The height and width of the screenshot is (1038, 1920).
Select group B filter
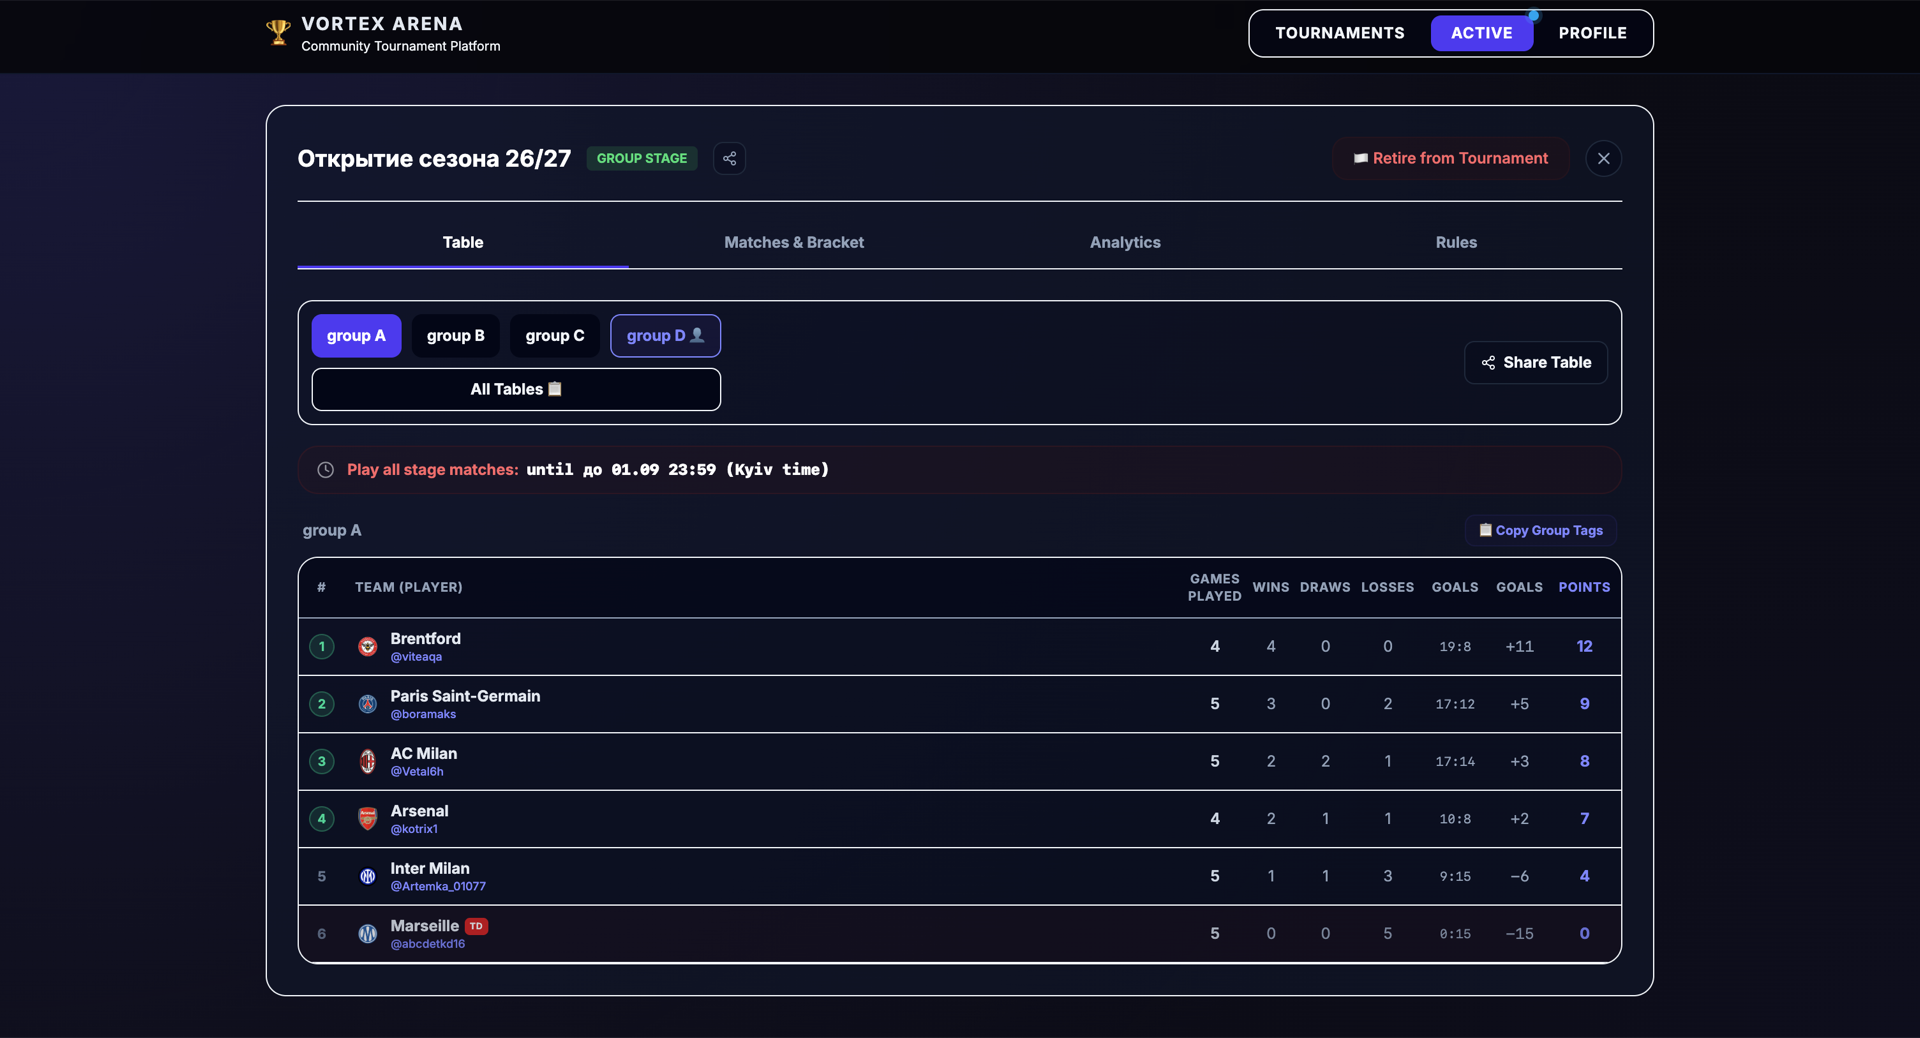(456, 336)
